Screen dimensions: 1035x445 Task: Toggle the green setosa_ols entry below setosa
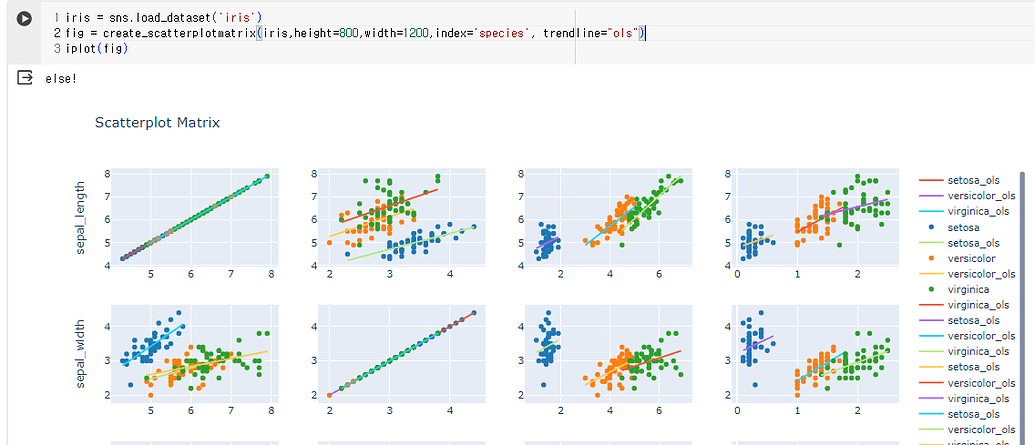pos(955,242)
